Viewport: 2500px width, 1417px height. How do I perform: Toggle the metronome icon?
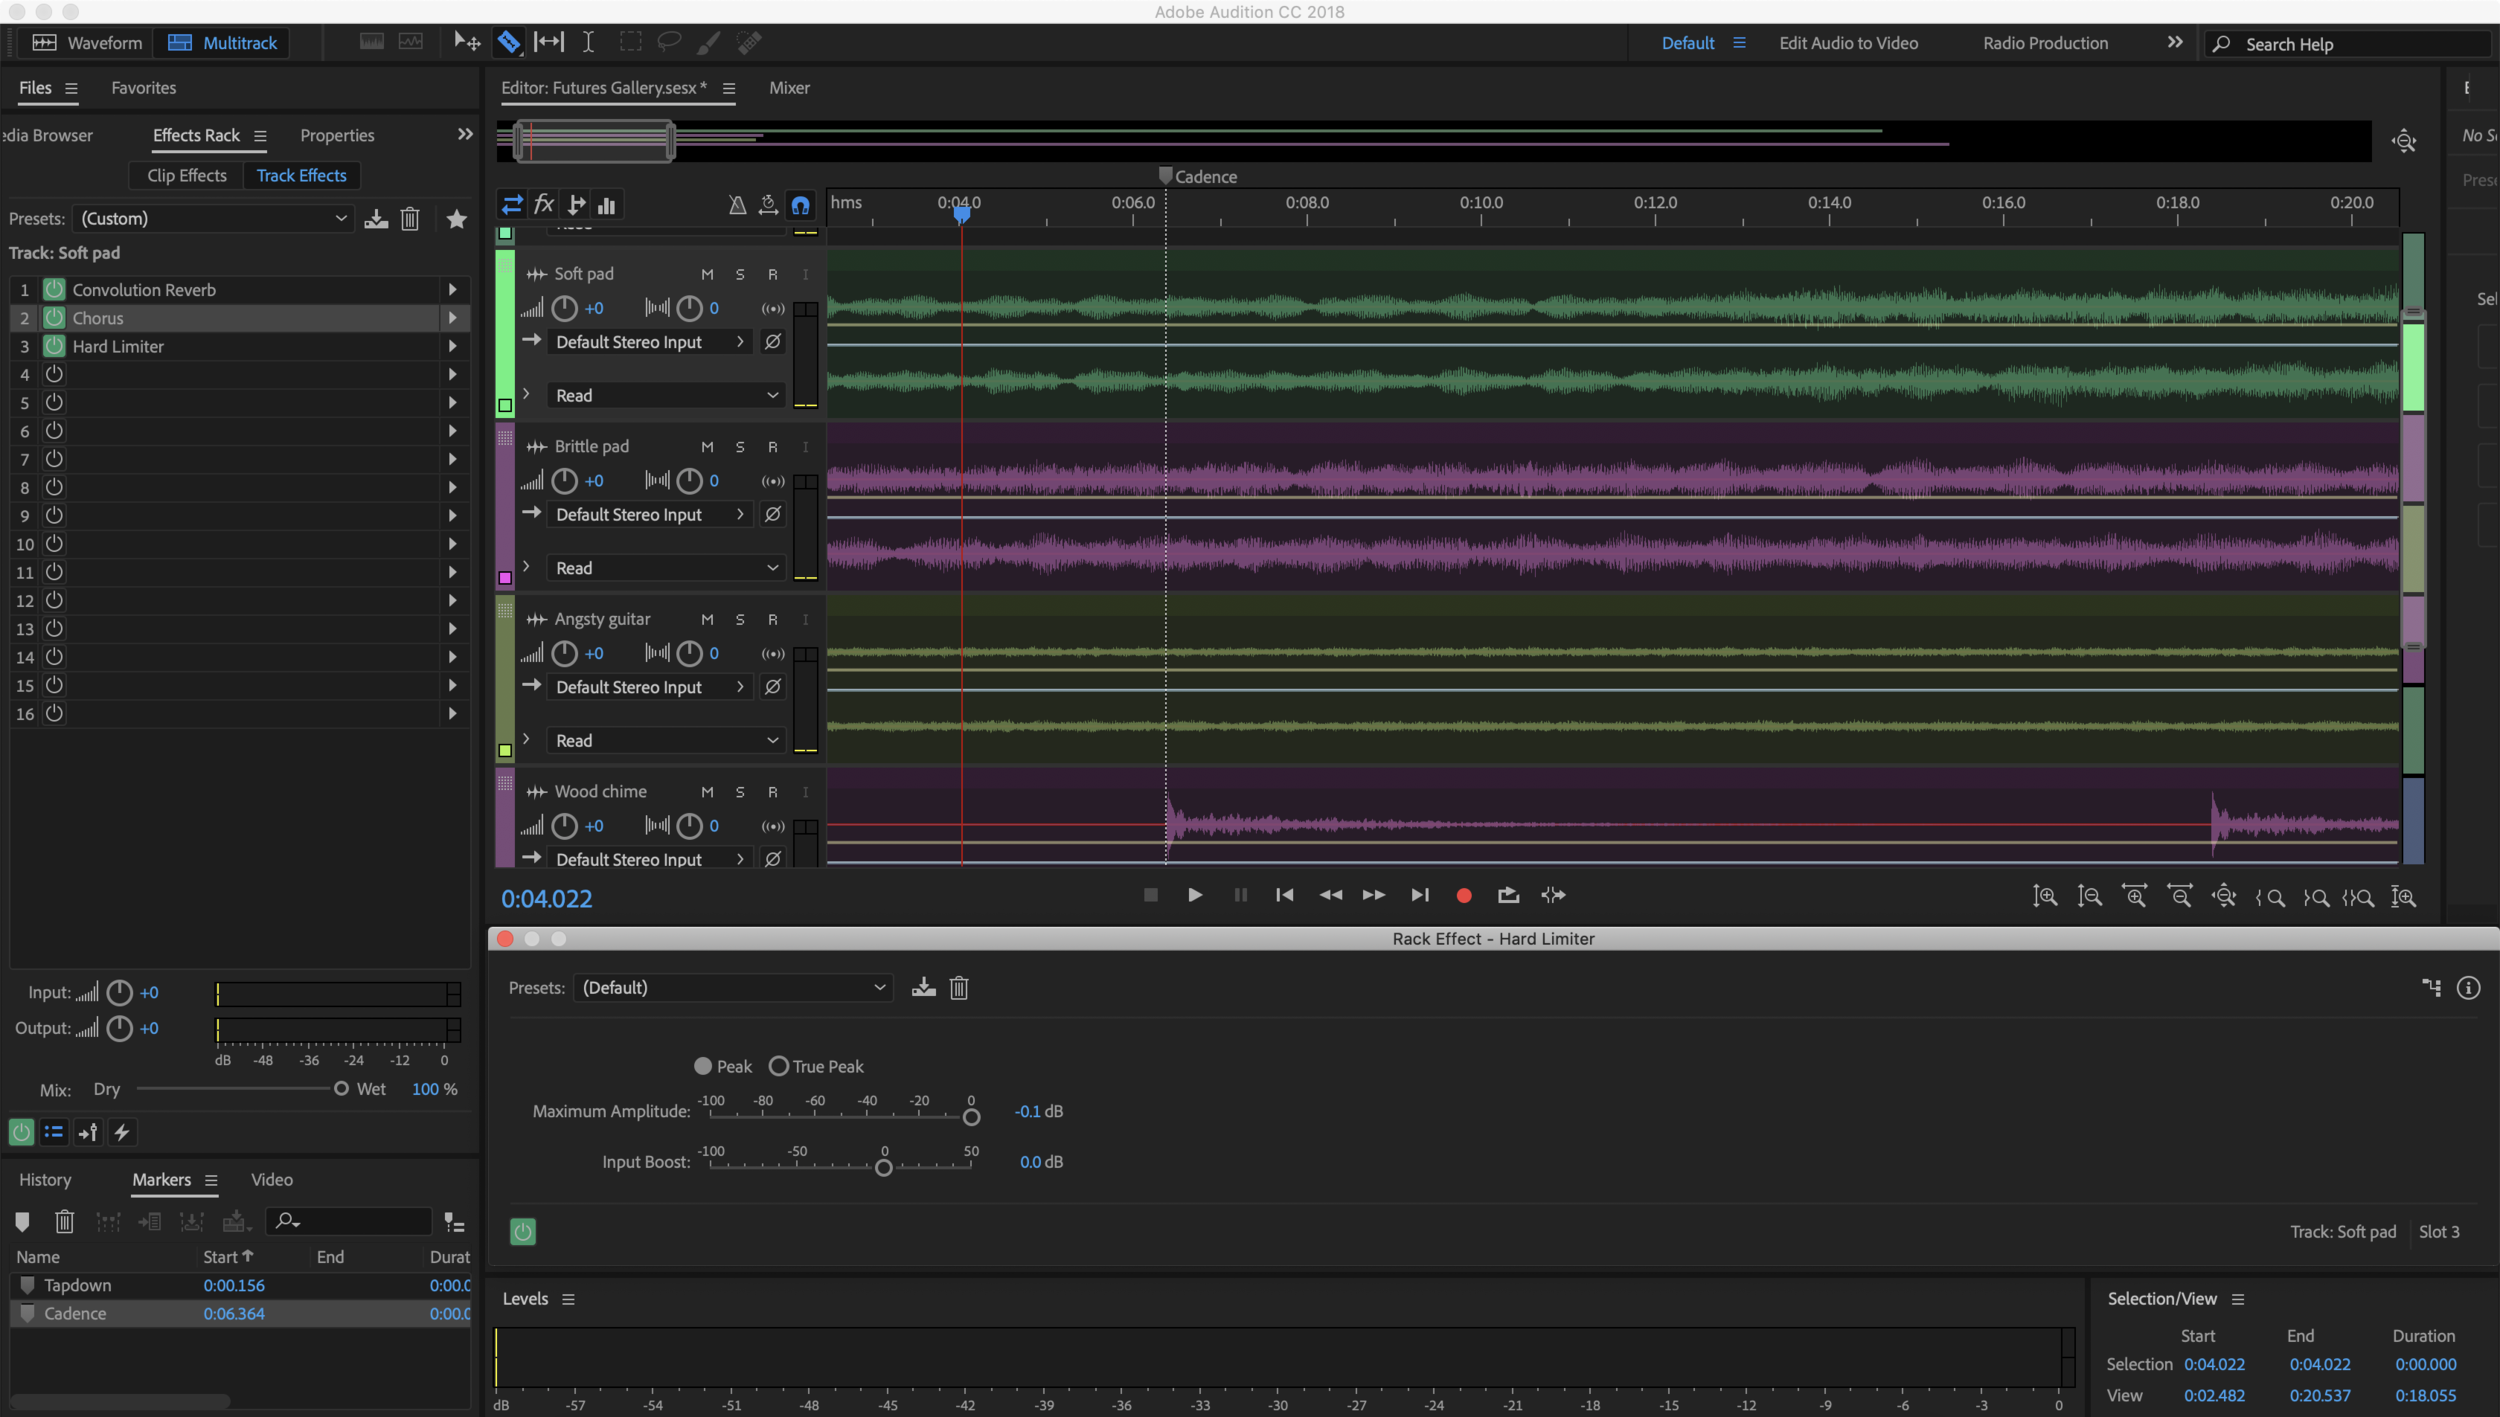click(x=737, y=206)
